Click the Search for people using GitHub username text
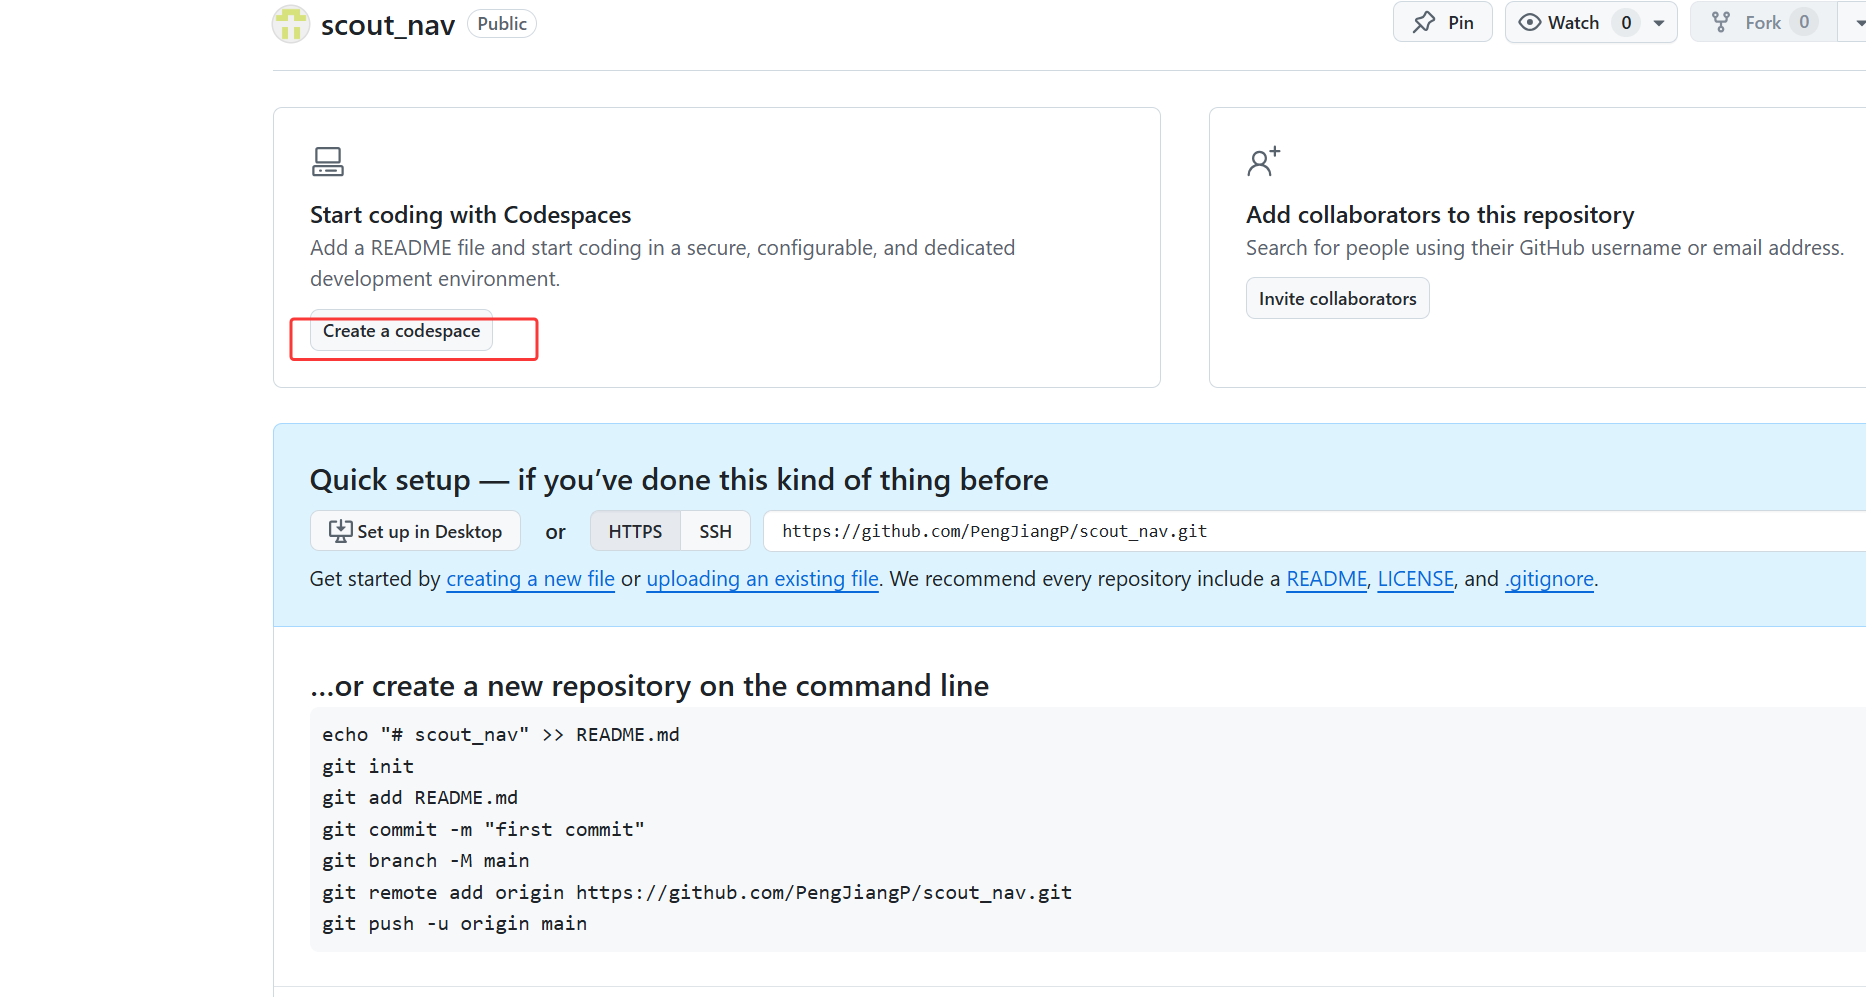Screen dimensions: 1866x997 (1545, 248)
